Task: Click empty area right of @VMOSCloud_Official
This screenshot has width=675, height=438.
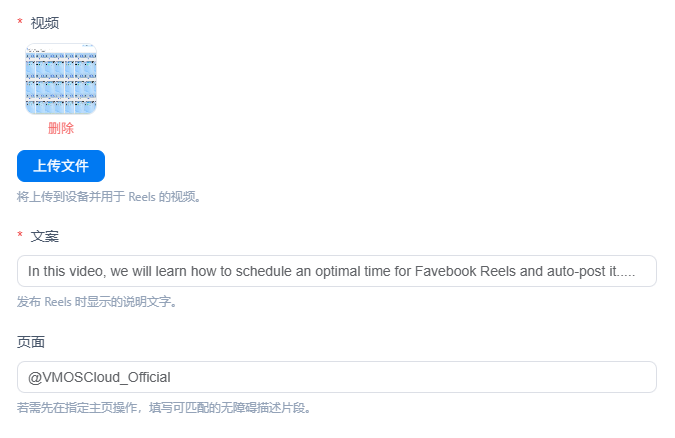Action: 413,377
